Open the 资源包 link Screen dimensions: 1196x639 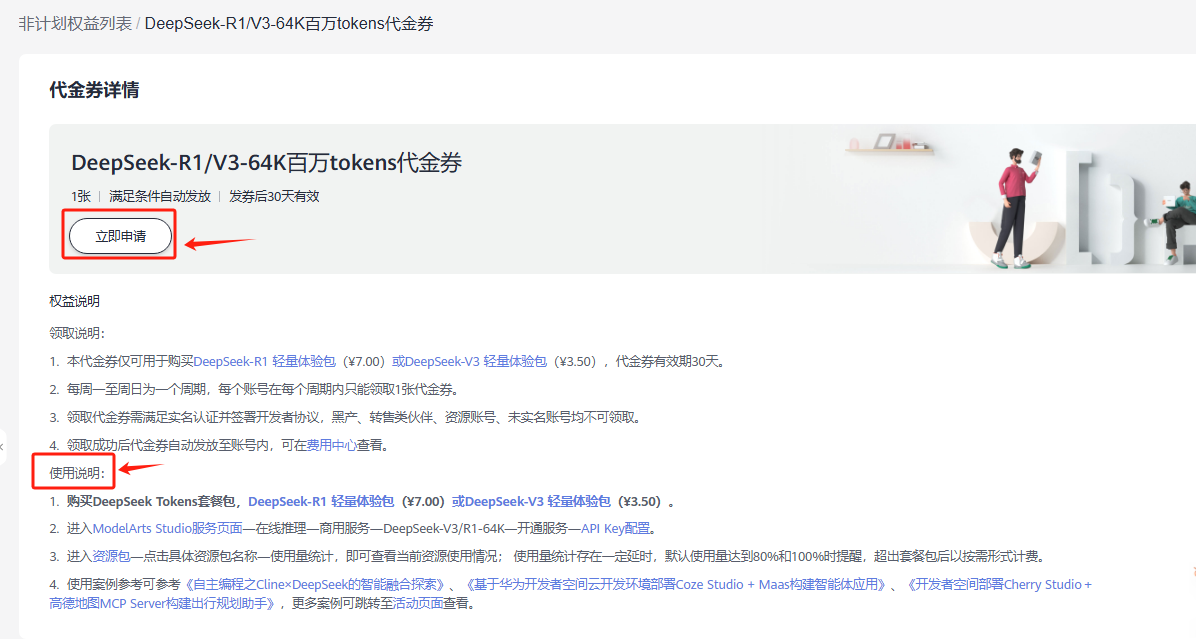point(111,557)
